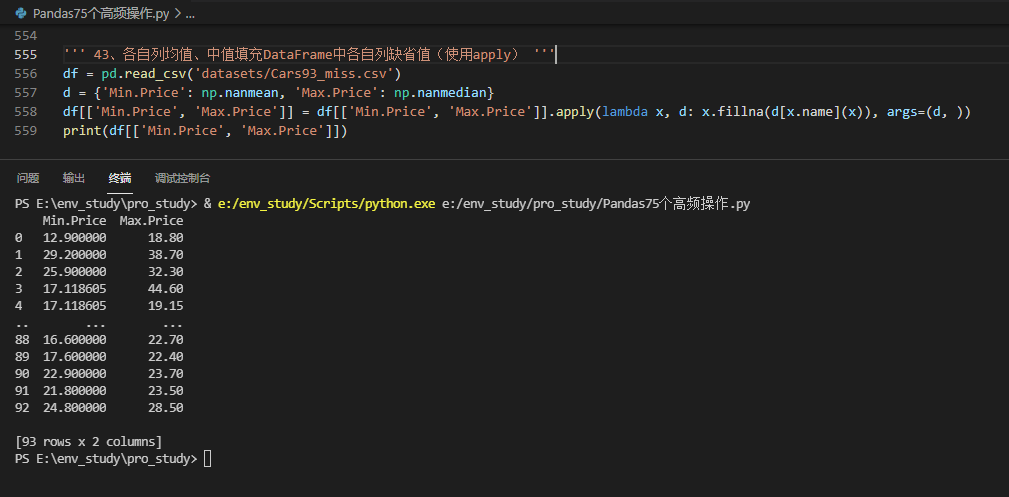Click value 38.70 in terminal row 1
Image resolution: width=1009 pixels, height=497 pixels.
pos(165,255)
